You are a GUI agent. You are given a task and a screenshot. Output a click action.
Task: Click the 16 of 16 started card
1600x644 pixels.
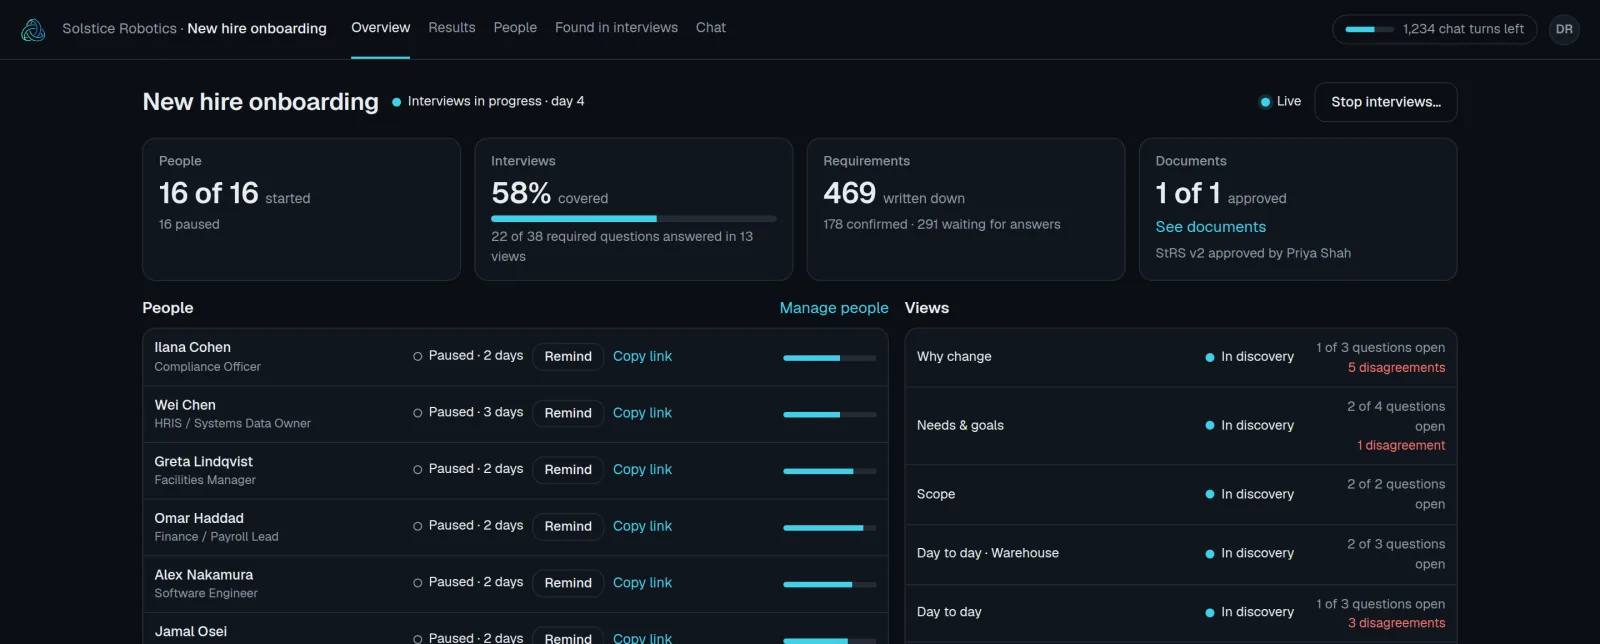tap(301, 209)
